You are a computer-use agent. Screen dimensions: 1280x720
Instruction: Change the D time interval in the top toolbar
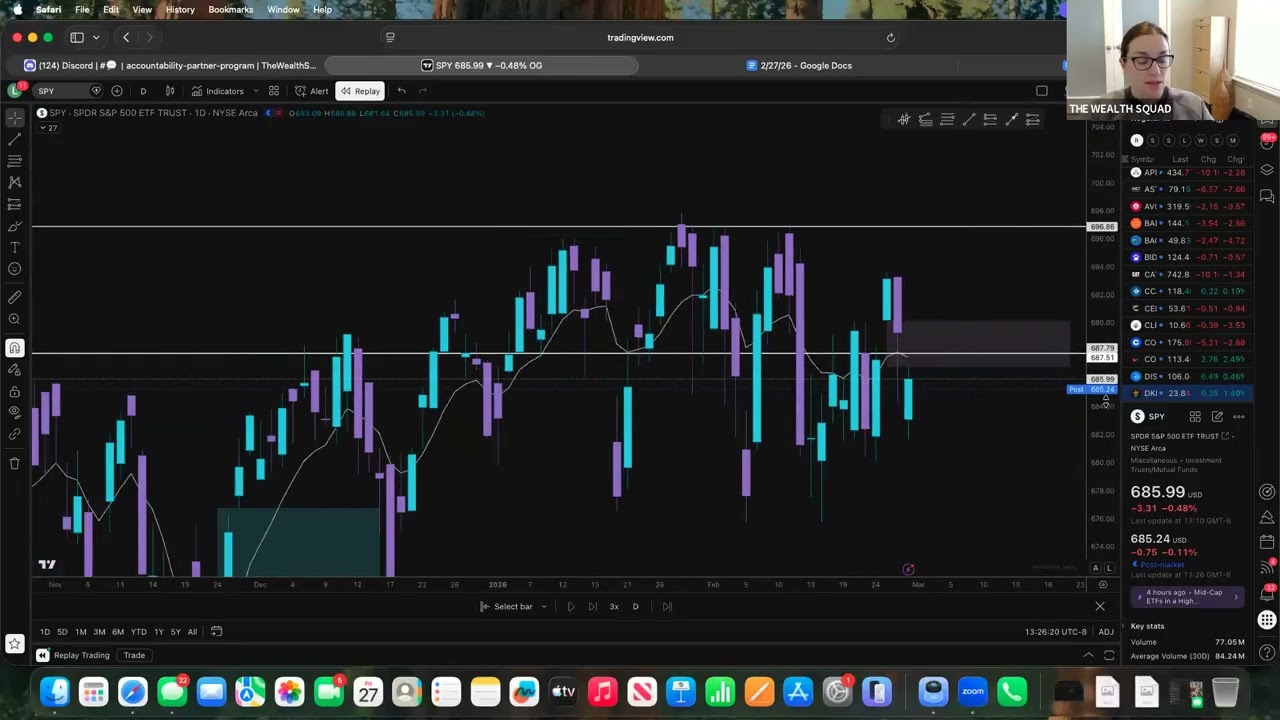click(143, 91)
